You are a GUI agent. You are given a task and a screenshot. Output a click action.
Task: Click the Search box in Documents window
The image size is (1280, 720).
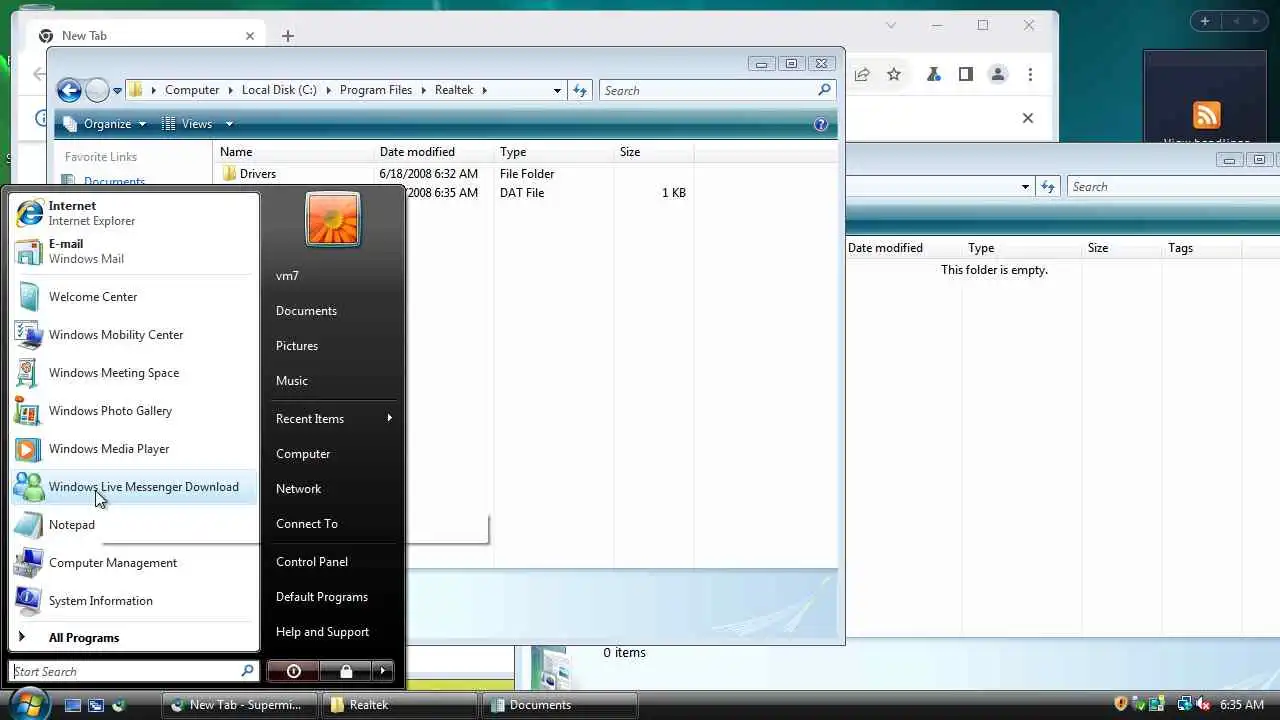pos(1172,187)
